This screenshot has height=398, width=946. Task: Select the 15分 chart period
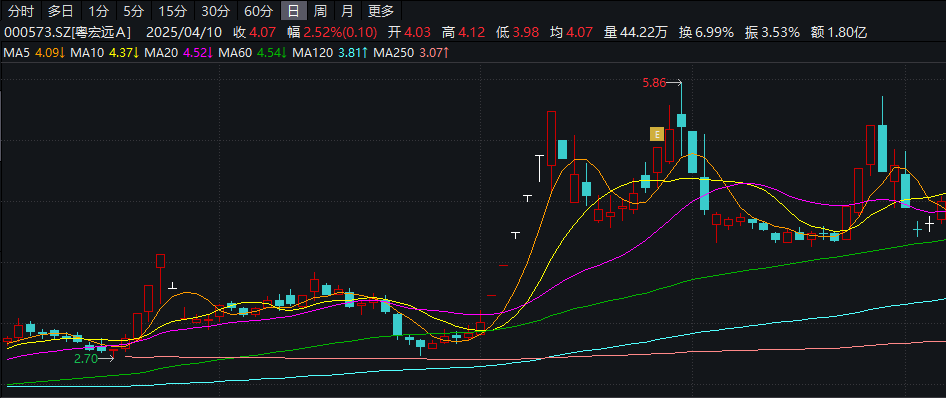click(173, 11)
